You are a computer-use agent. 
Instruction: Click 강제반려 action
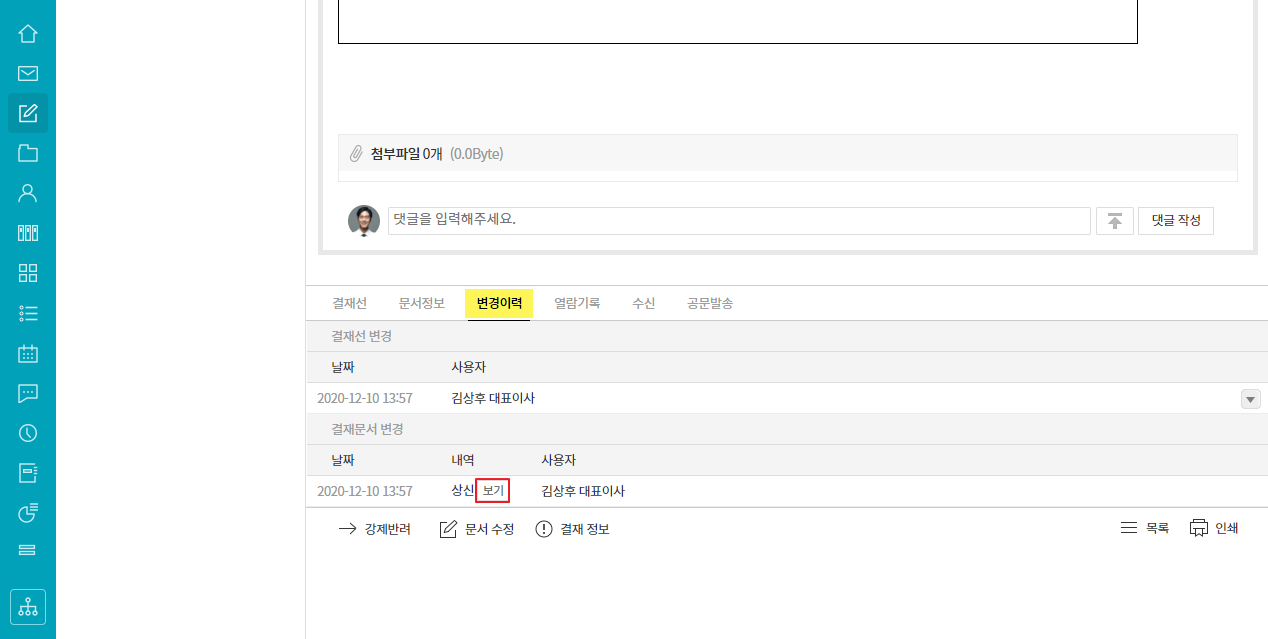point(375,529)
